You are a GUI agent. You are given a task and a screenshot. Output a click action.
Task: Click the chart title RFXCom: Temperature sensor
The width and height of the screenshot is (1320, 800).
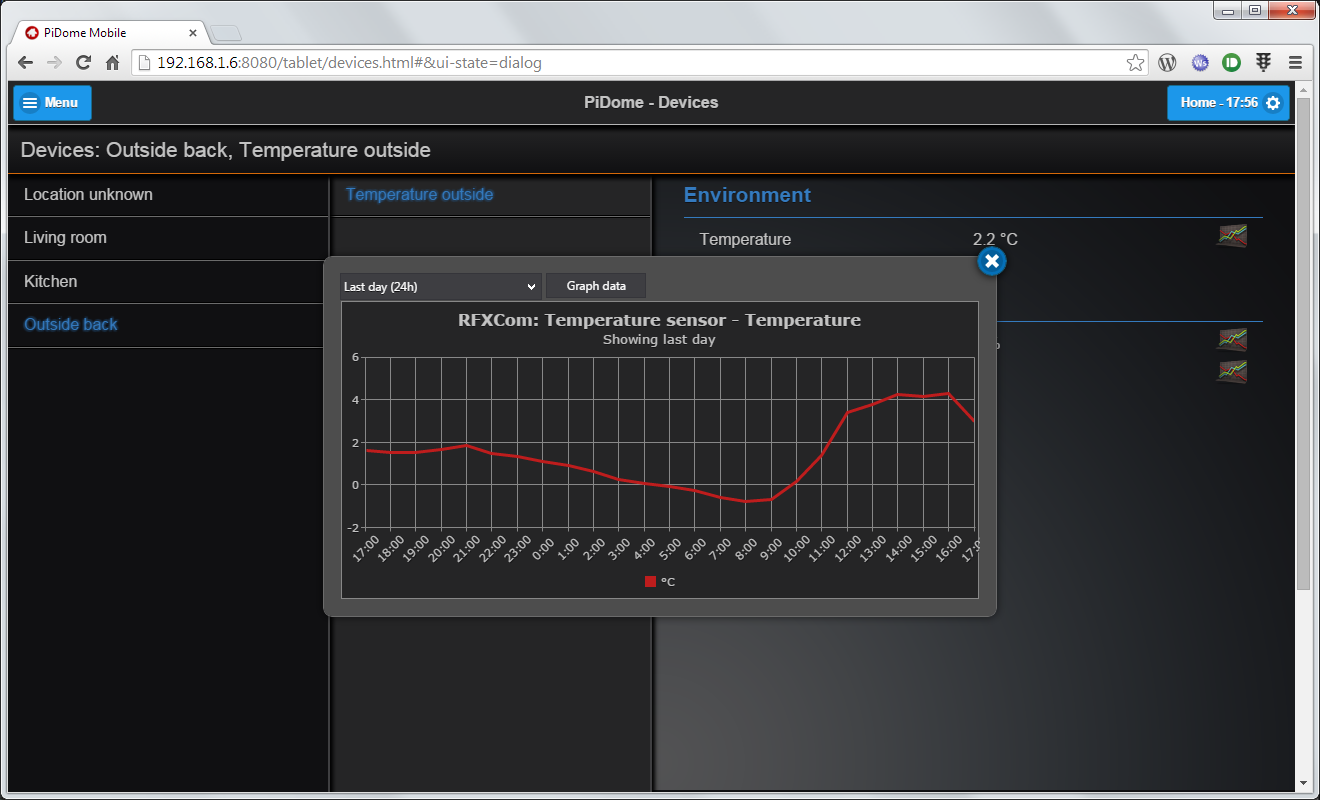[x=659, y=320]
